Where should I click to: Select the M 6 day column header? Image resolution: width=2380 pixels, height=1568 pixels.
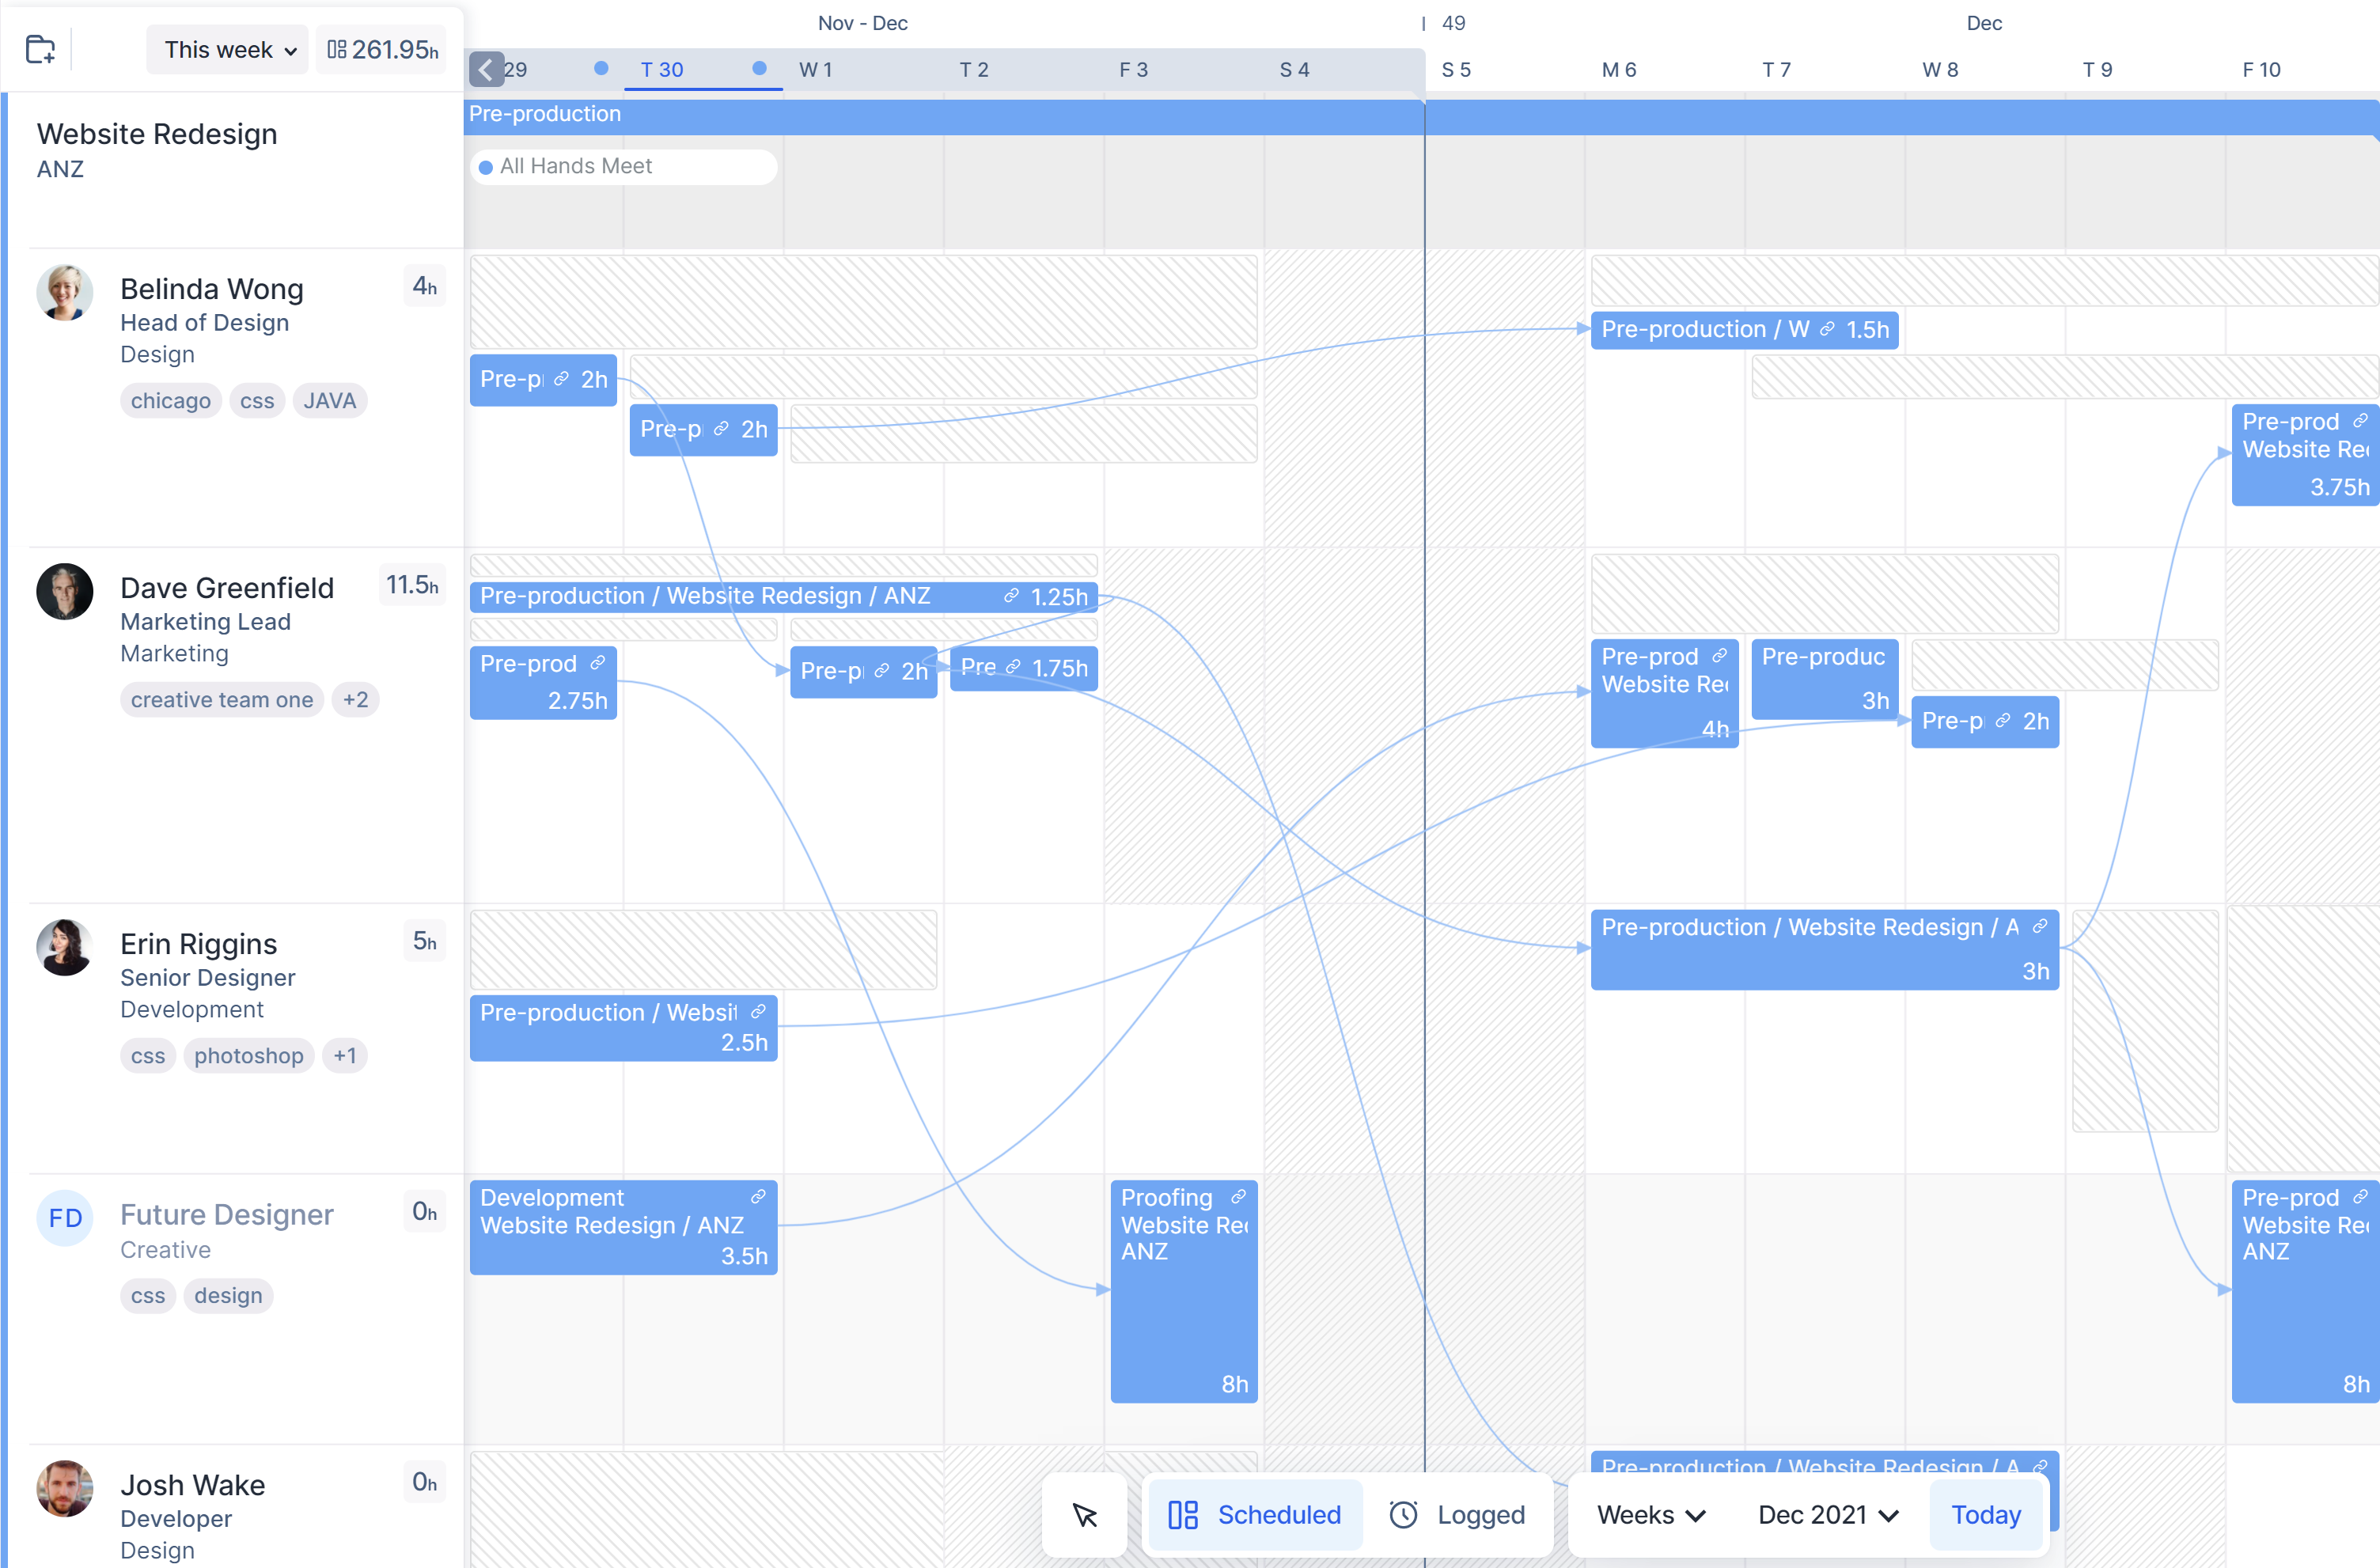(1618, 70)
